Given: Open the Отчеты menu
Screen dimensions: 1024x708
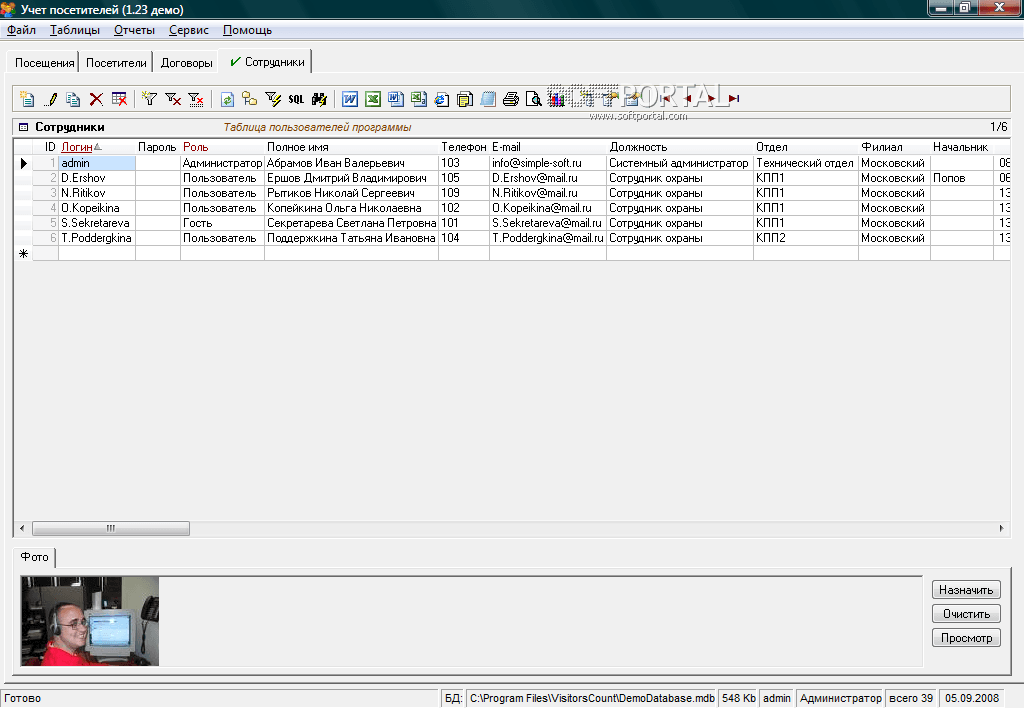Looking at the screenshot, I should [134, 30].
